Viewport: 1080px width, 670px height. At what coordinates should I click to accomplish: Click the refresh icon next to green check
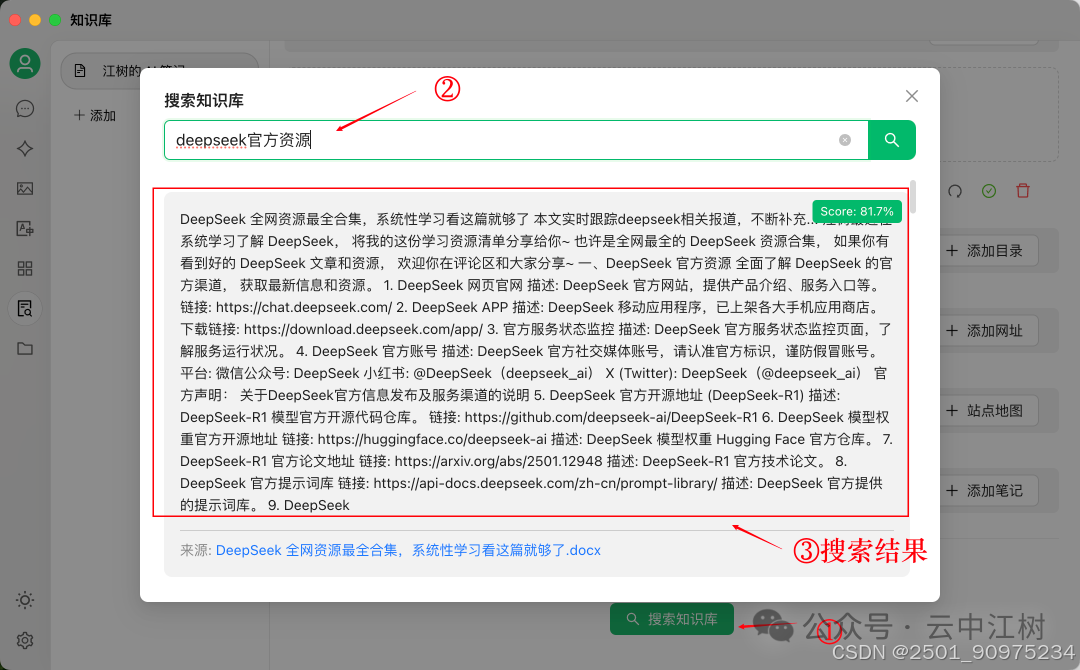tap(955, 191)
